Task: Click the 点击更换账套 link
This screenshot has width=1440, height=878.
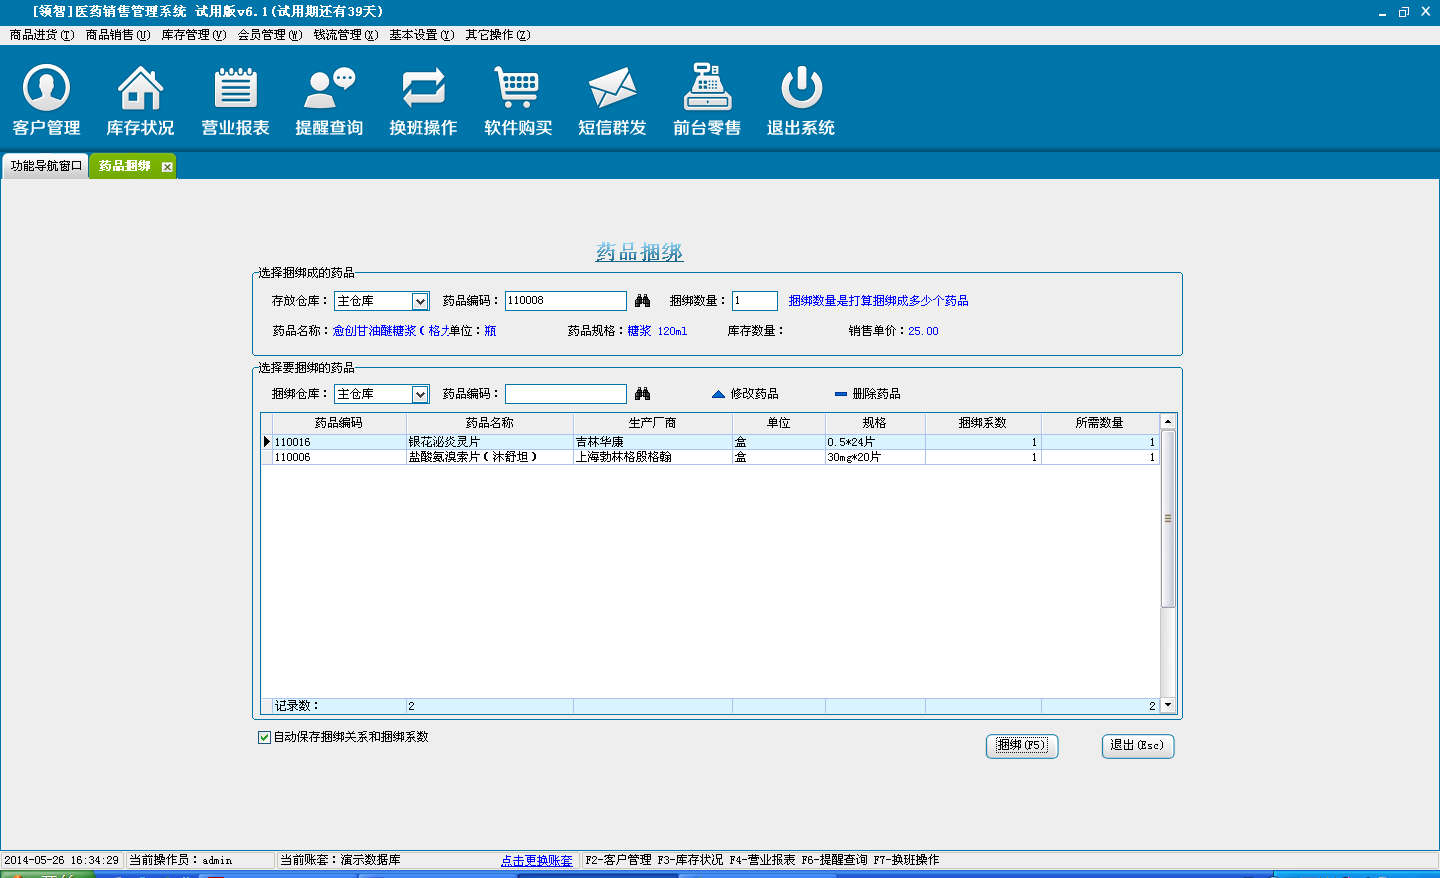Action: (x=537, y=860)
